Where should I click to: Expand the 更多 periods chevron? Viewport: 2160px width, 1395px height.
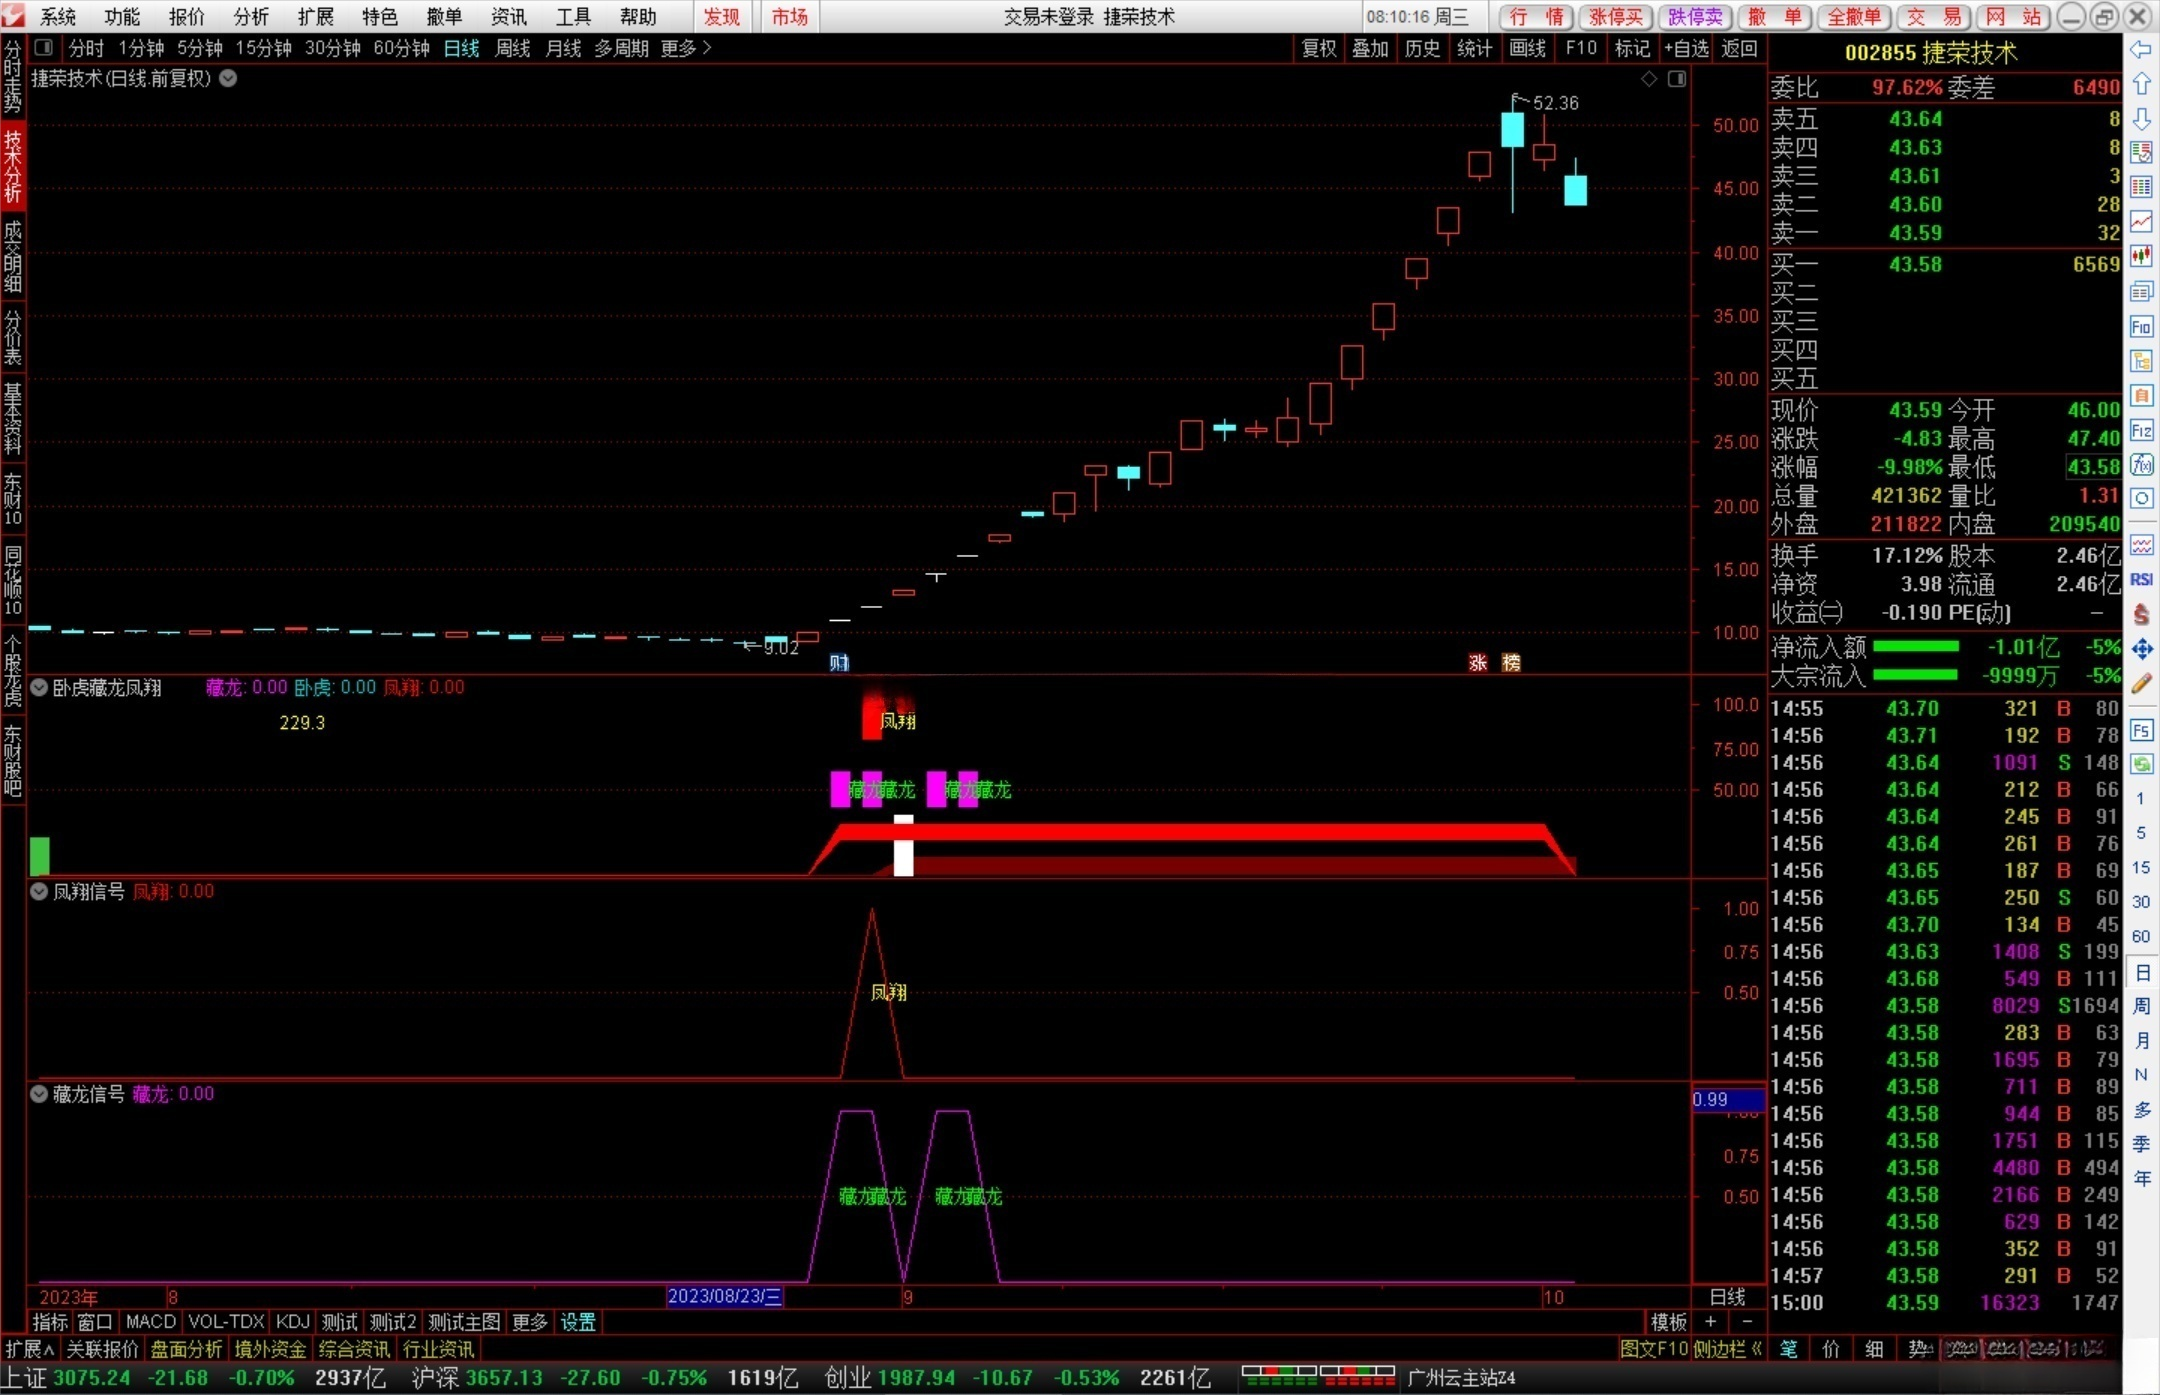click(x=707, y=48)
